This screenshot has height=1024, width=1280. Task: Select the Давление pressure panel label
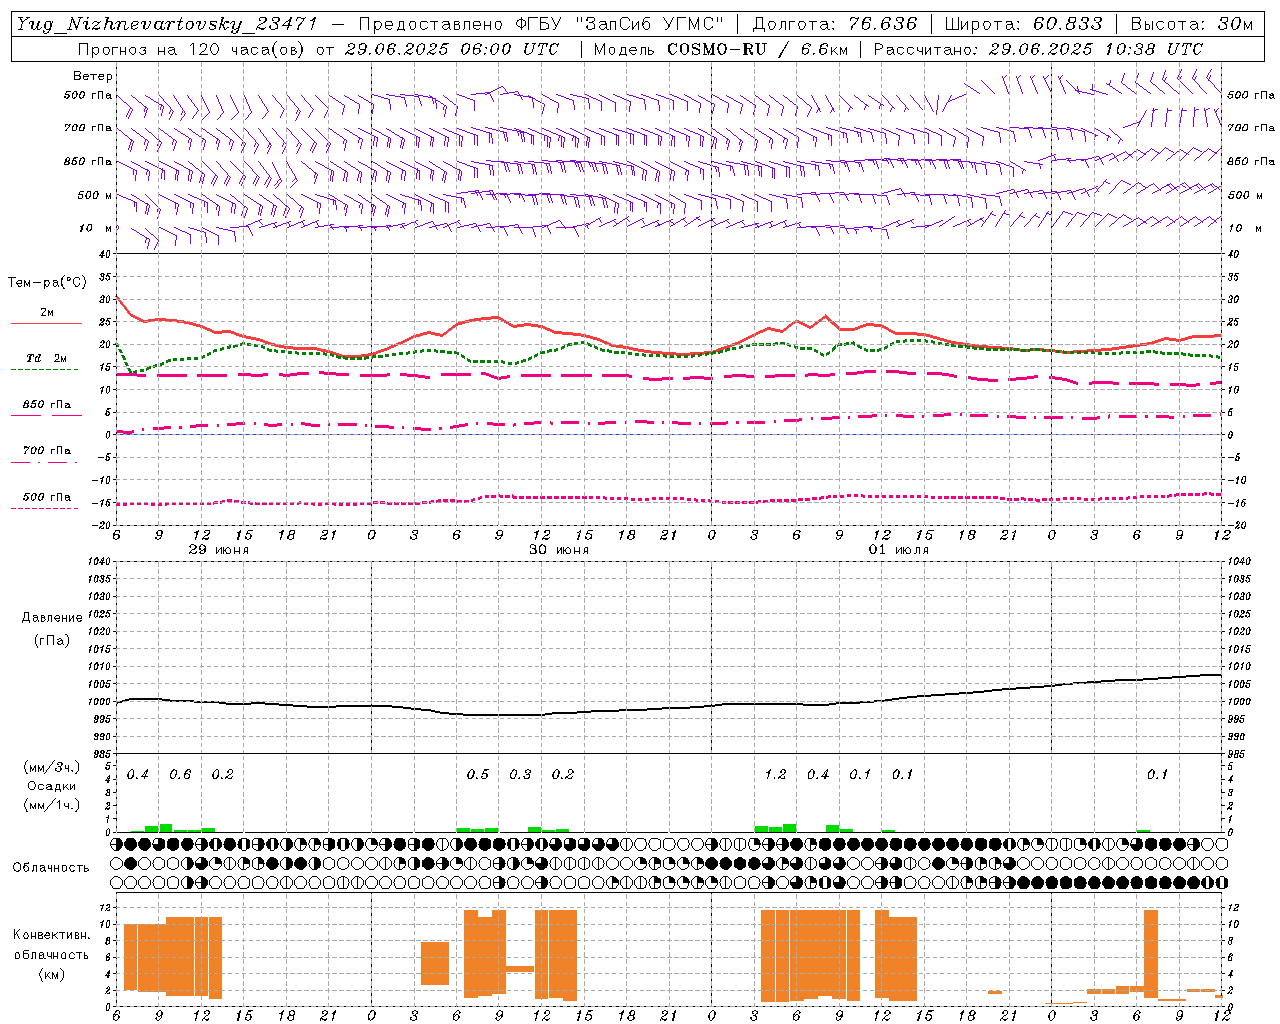[x=52, y=618]
